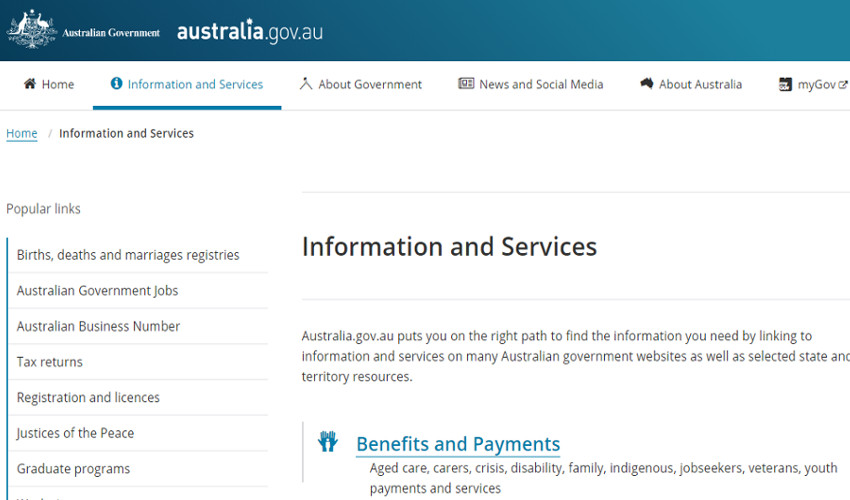Screen dimensions: 850x500
Task: Click the Australia.gov.au intro paragraph
Action: [x=576, y=356]
